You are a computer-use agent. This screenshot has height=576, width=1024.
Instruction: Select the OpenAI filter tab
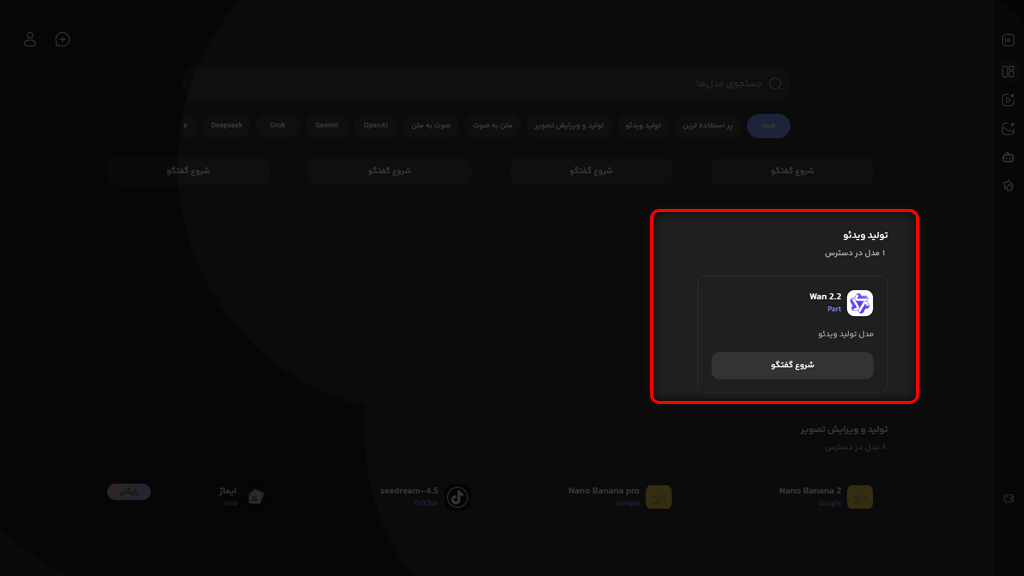[376, 125]
